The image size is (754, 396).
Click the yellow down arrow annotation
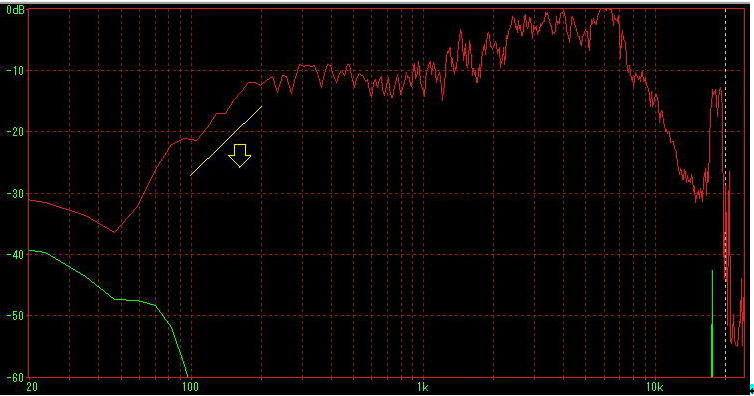(x=239, y=155)
